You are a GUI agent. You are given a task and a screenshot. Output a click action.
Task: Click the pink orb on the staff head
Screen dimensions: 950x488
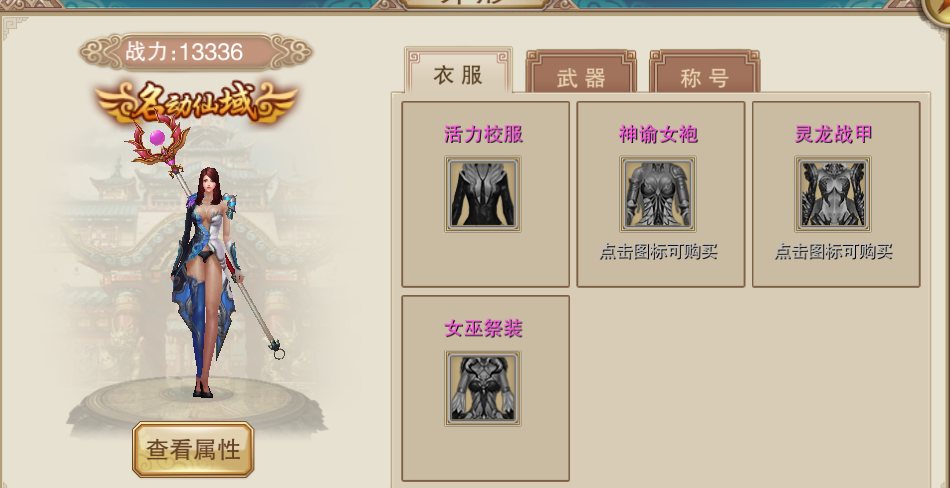click(x=158, y=138)
